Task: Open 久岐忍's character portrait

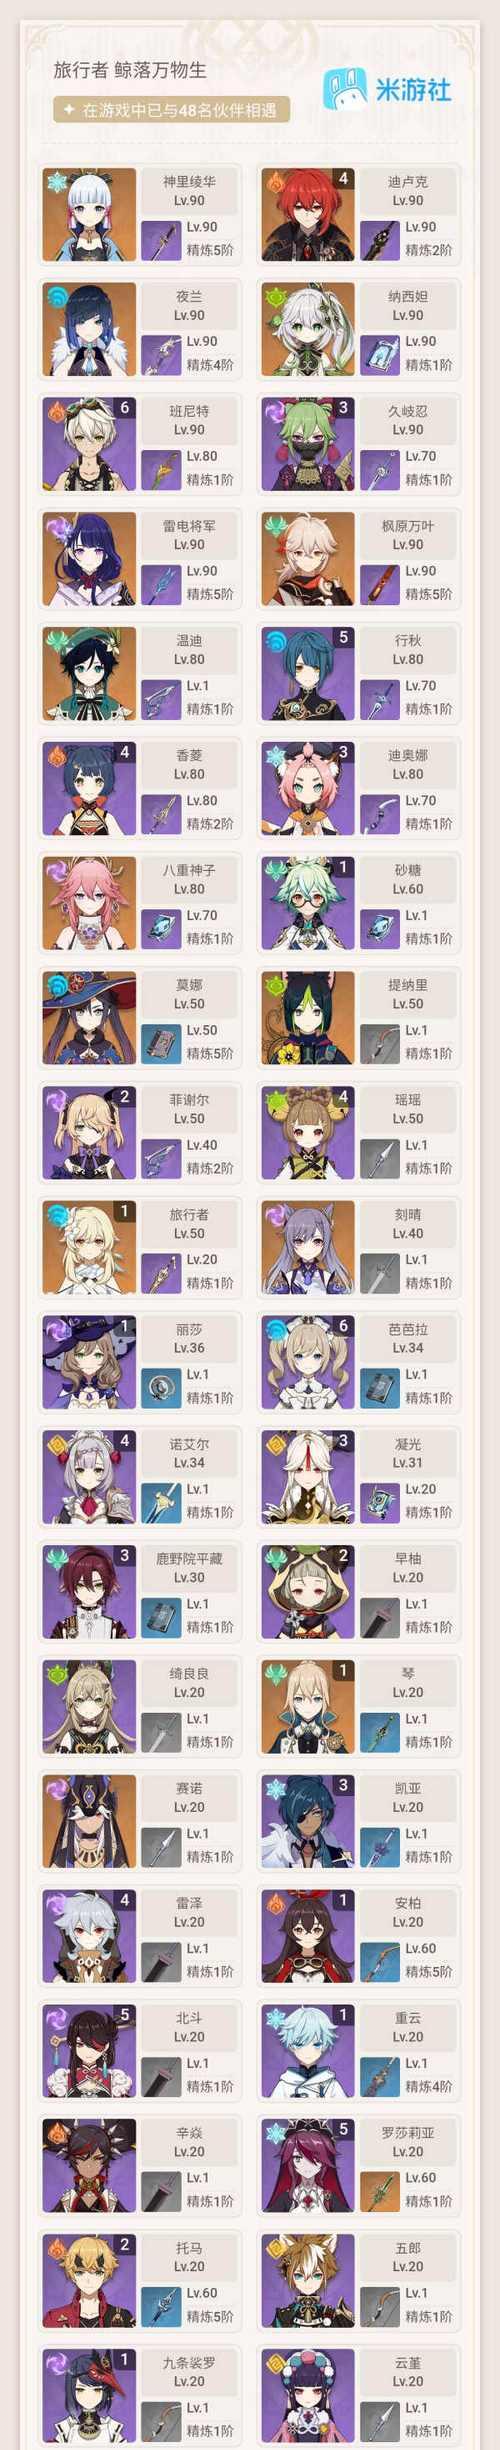Action: coord(308,444)
